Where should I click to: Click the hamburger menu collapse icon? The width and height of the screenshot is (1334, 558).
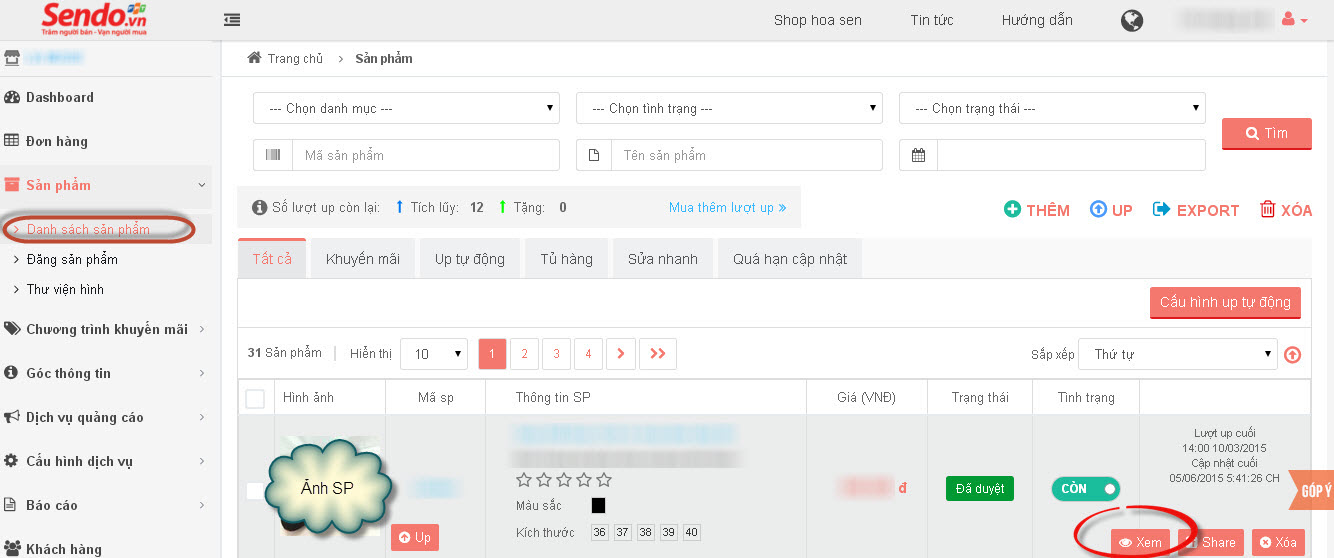coord(232,20)
